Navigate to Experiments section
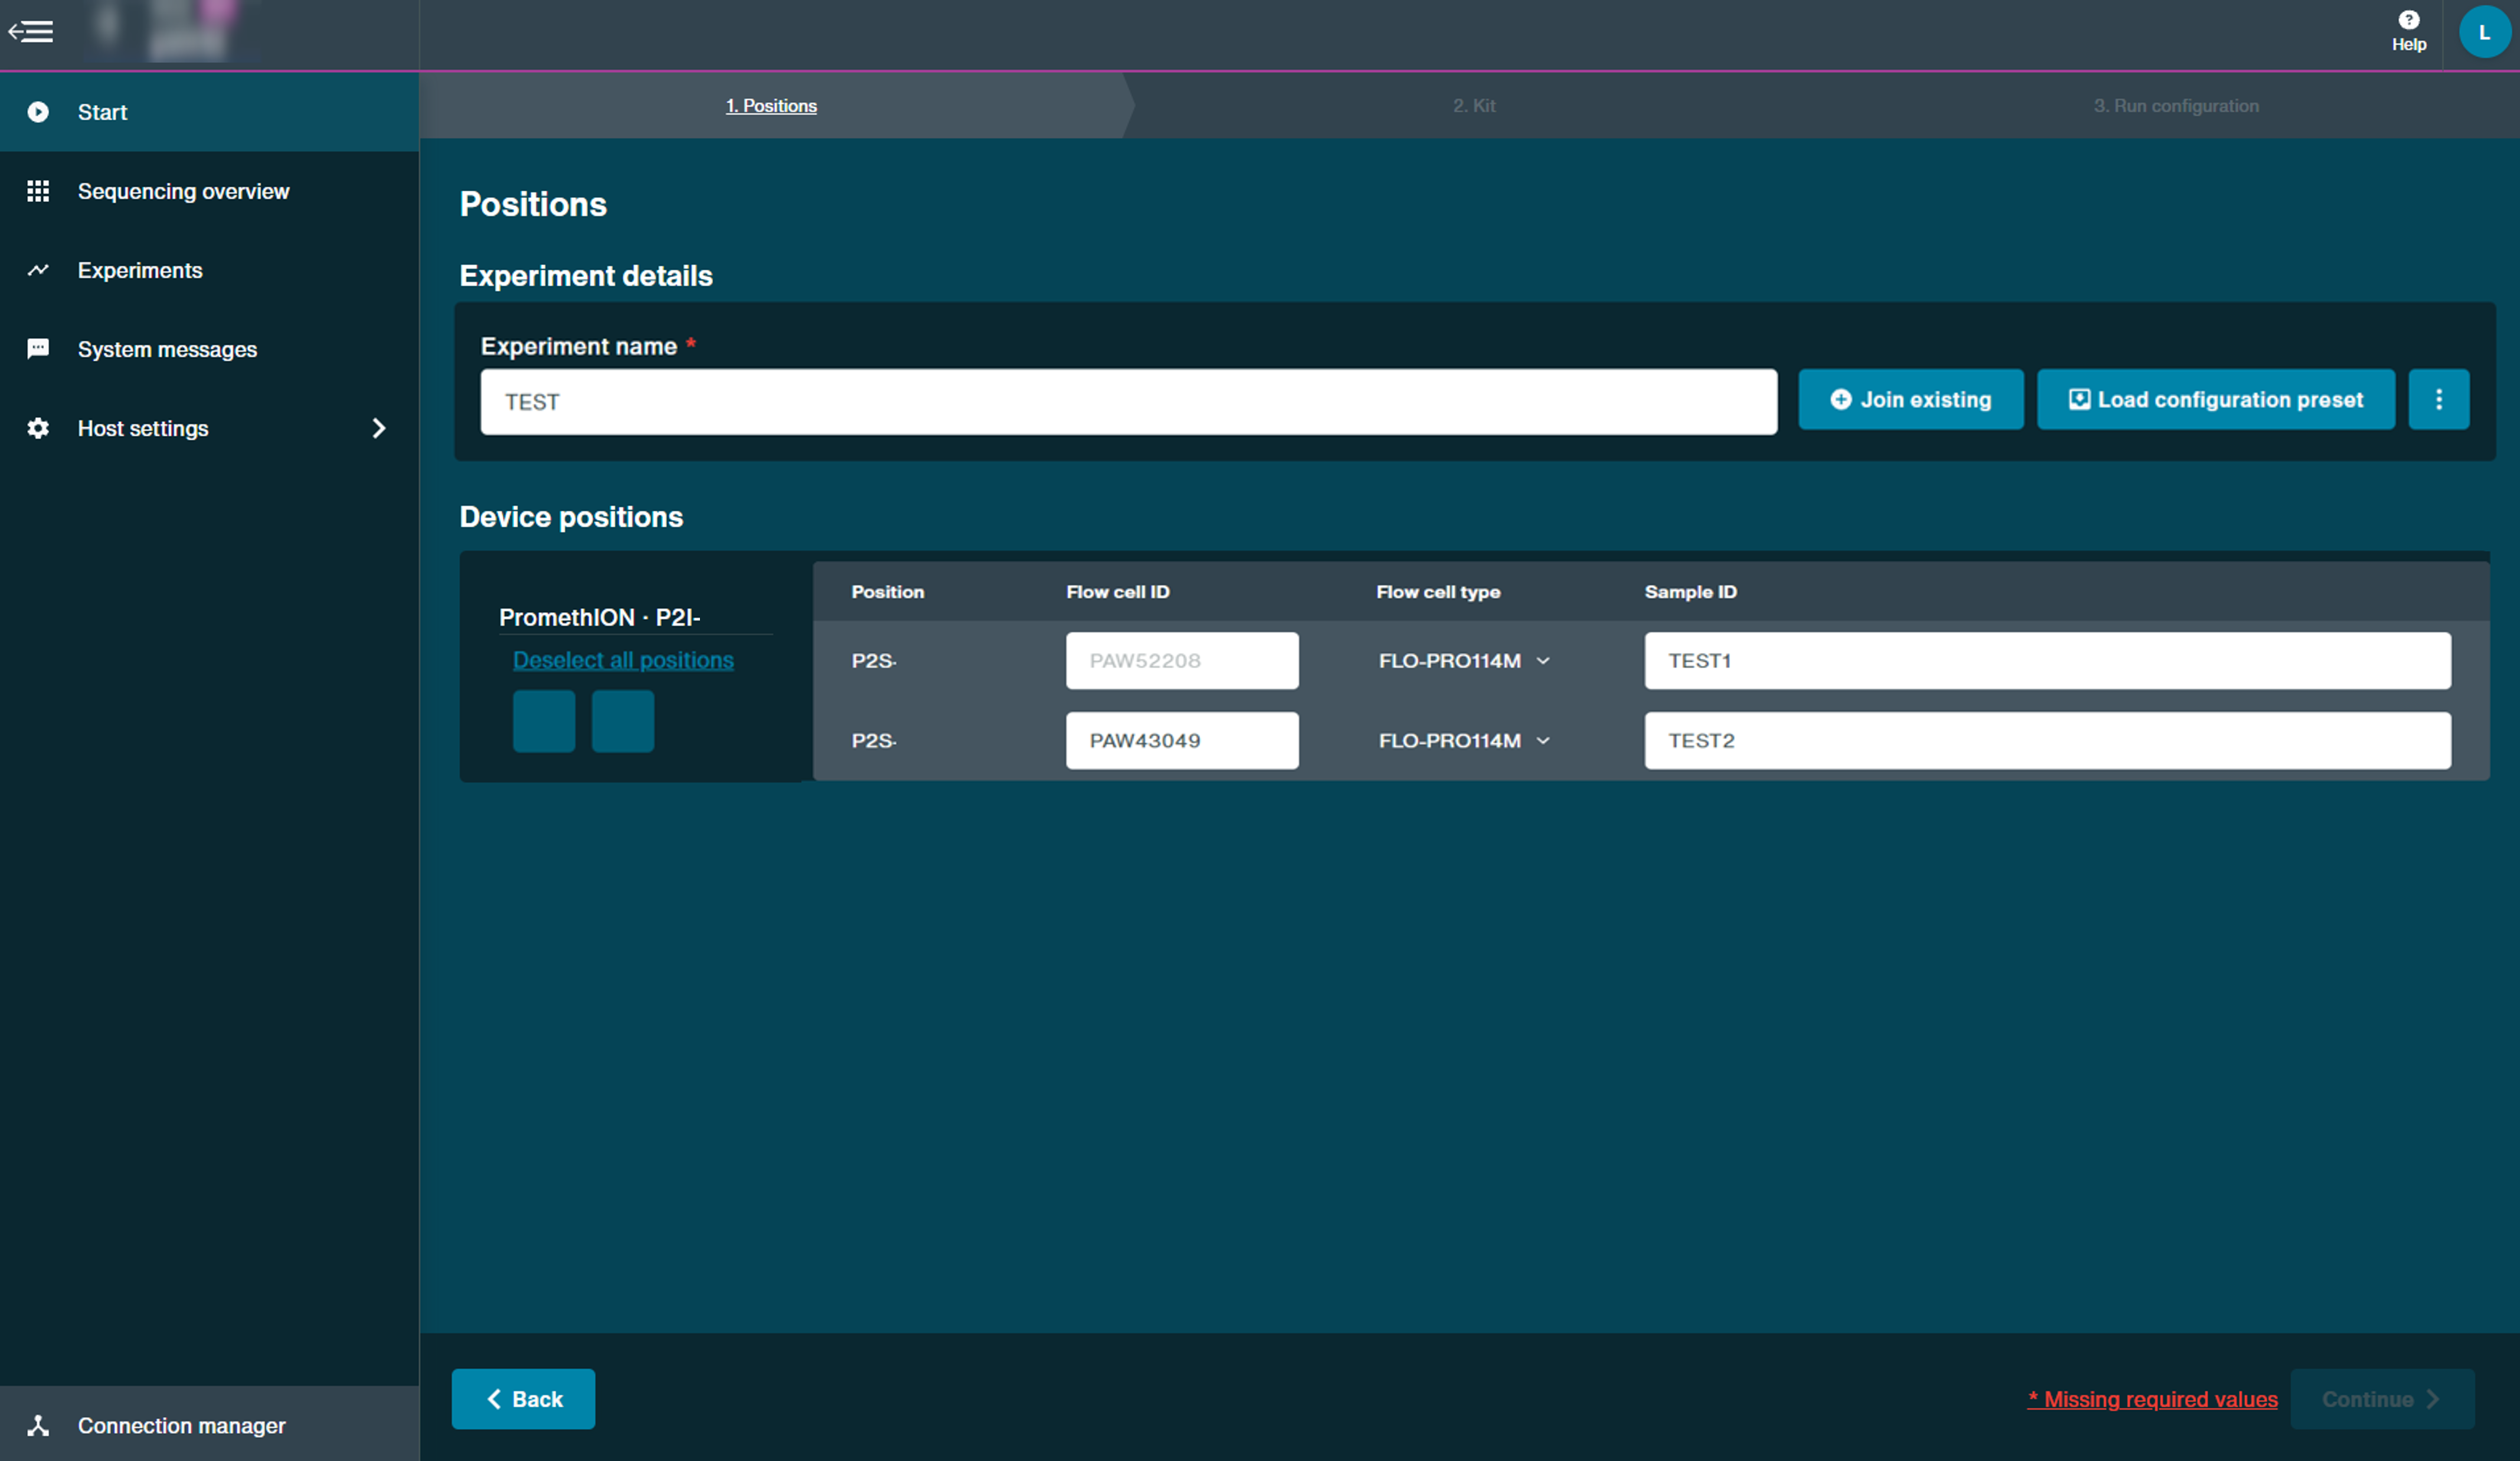The height and width of the screenshot is (1461, 2520). (139, 270)
